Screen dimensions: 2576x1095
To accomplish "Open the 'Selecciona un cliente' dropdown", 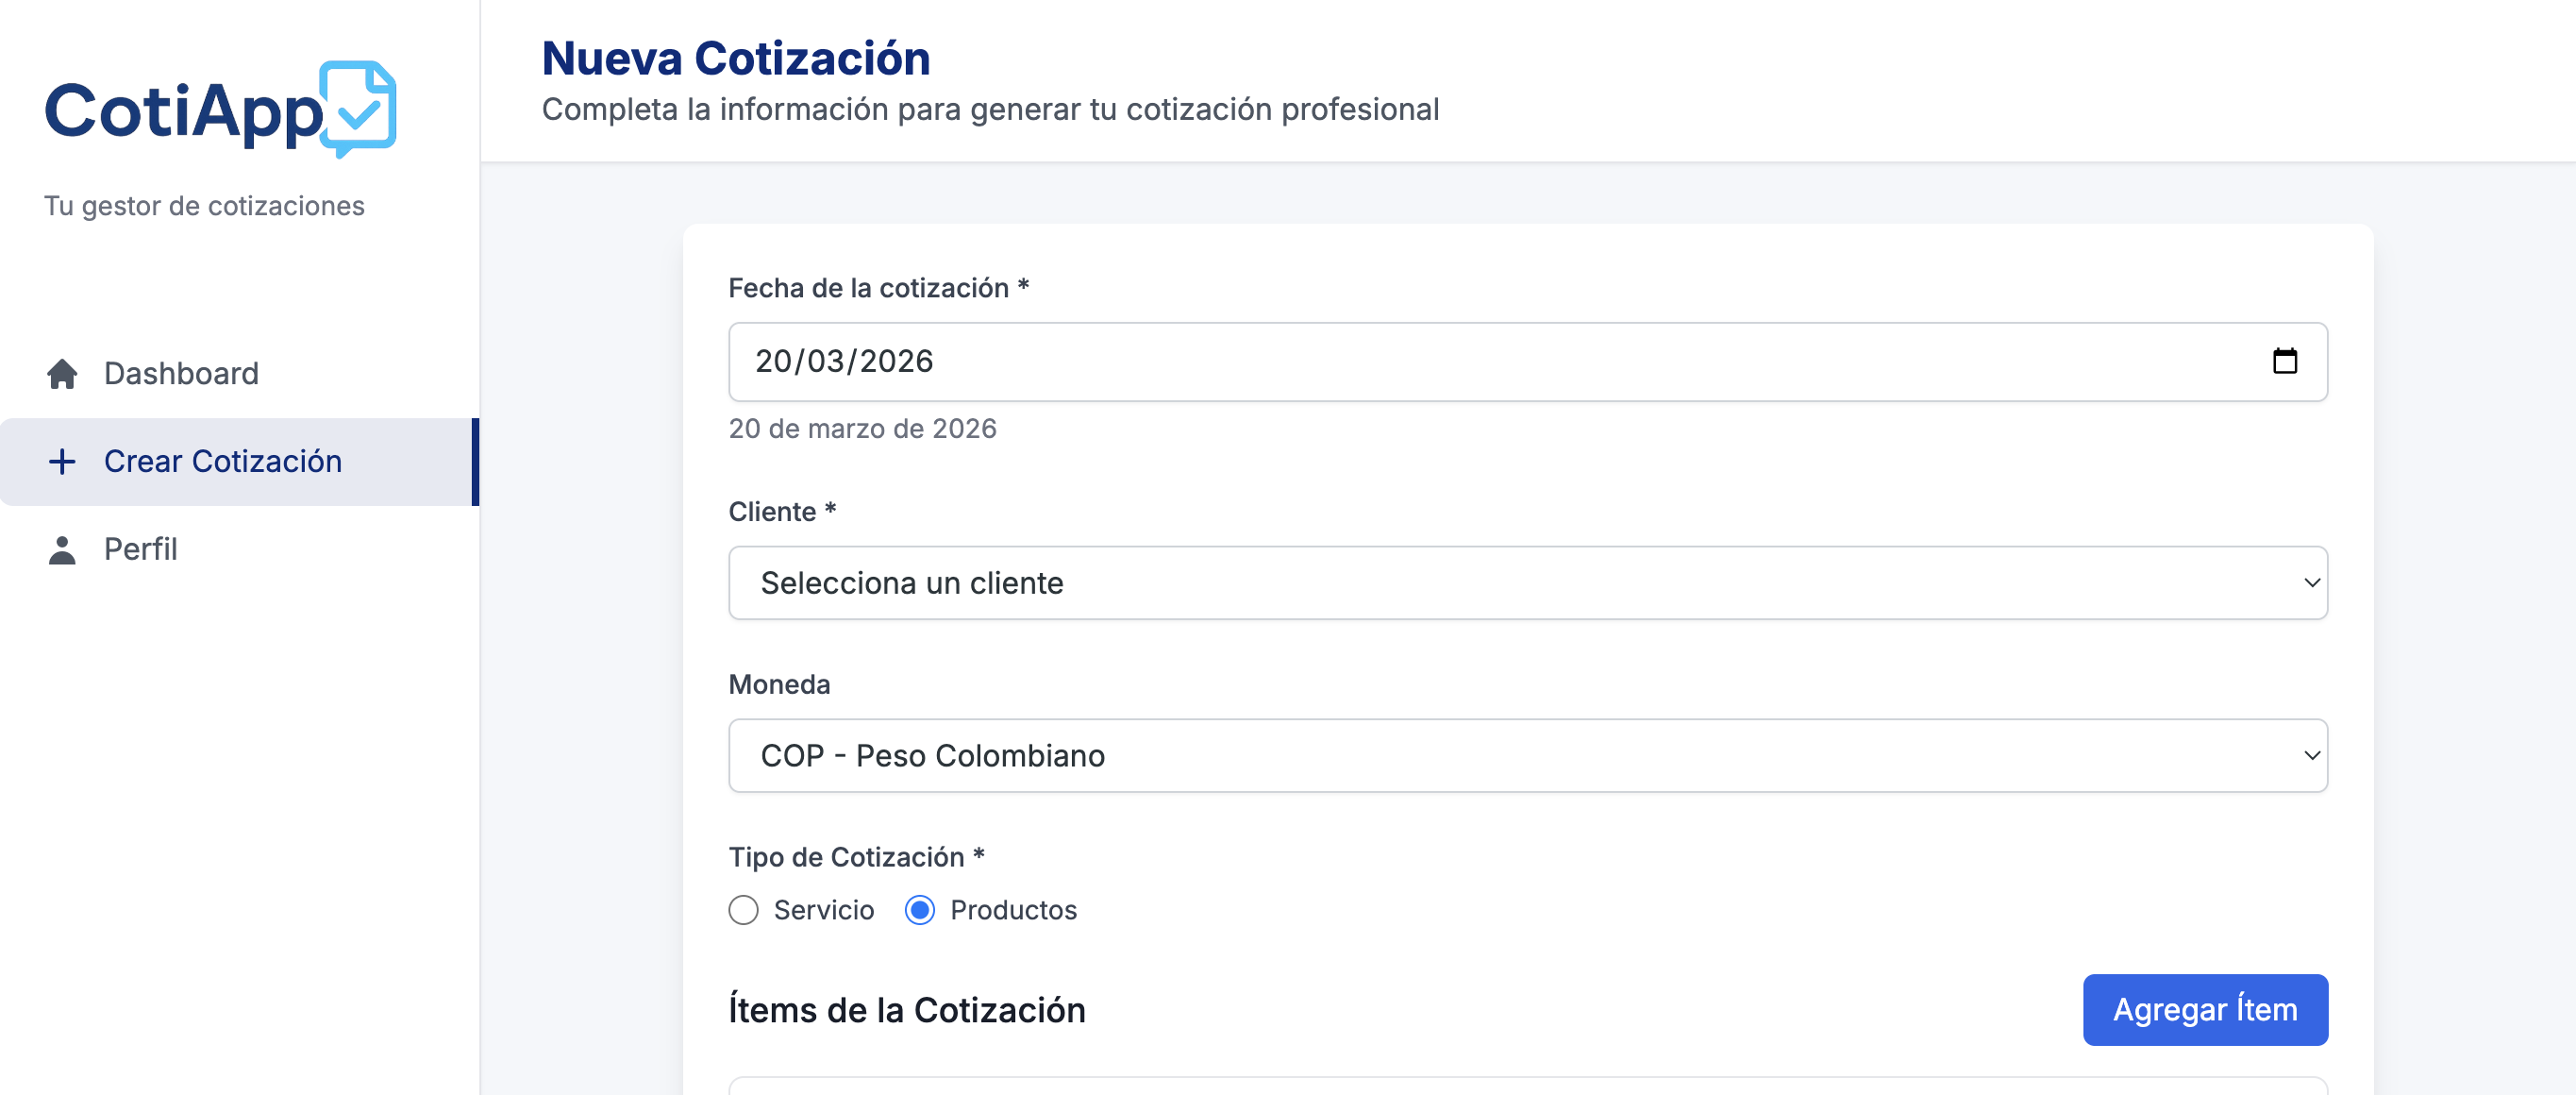I will (1500, 583).
